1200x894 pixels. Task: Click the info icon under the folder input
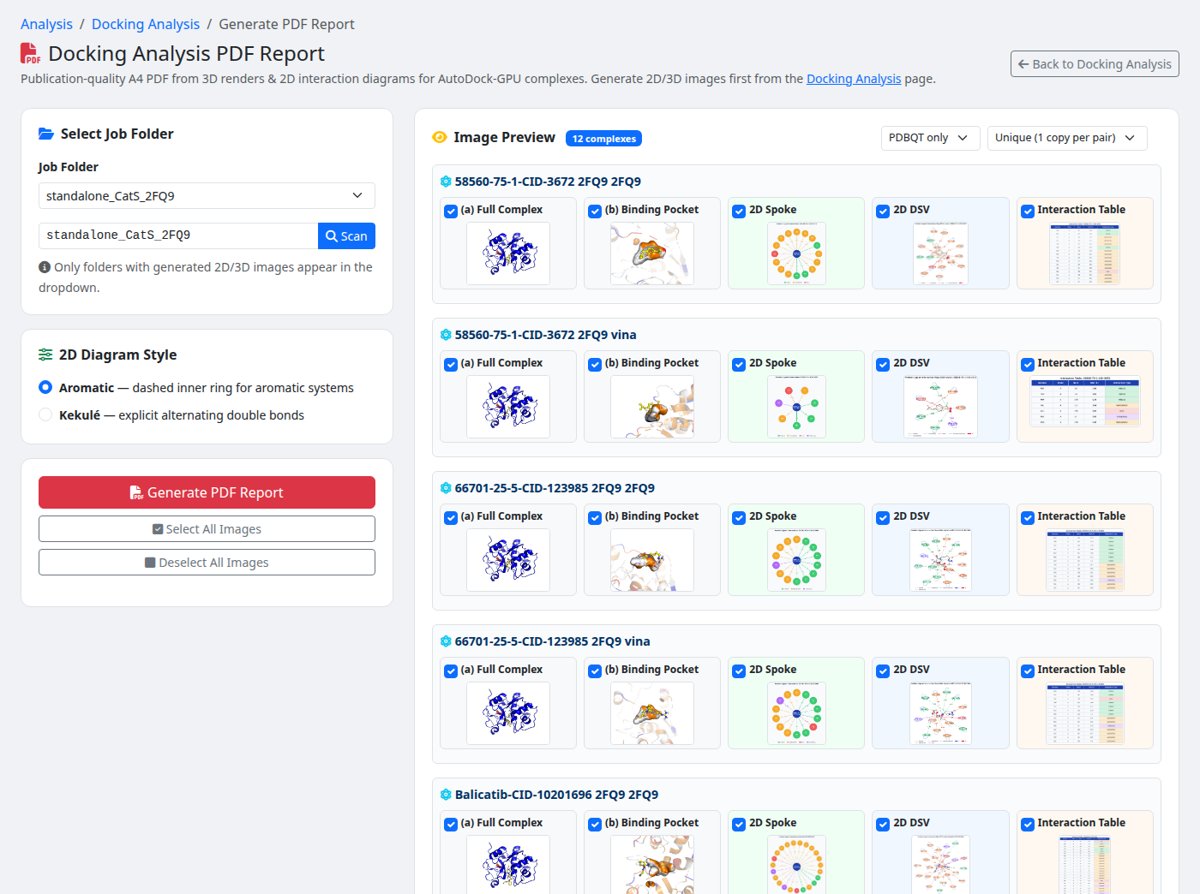(x=44, y=267)
